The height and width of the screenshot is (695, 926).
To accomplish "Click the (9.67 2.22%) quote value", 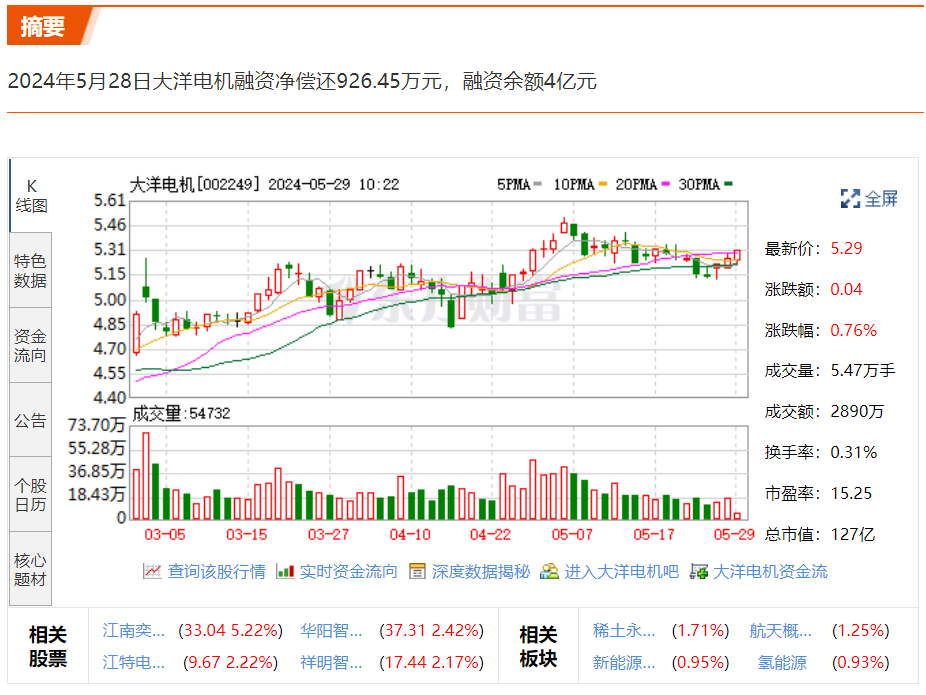I will tap(230, 663).
